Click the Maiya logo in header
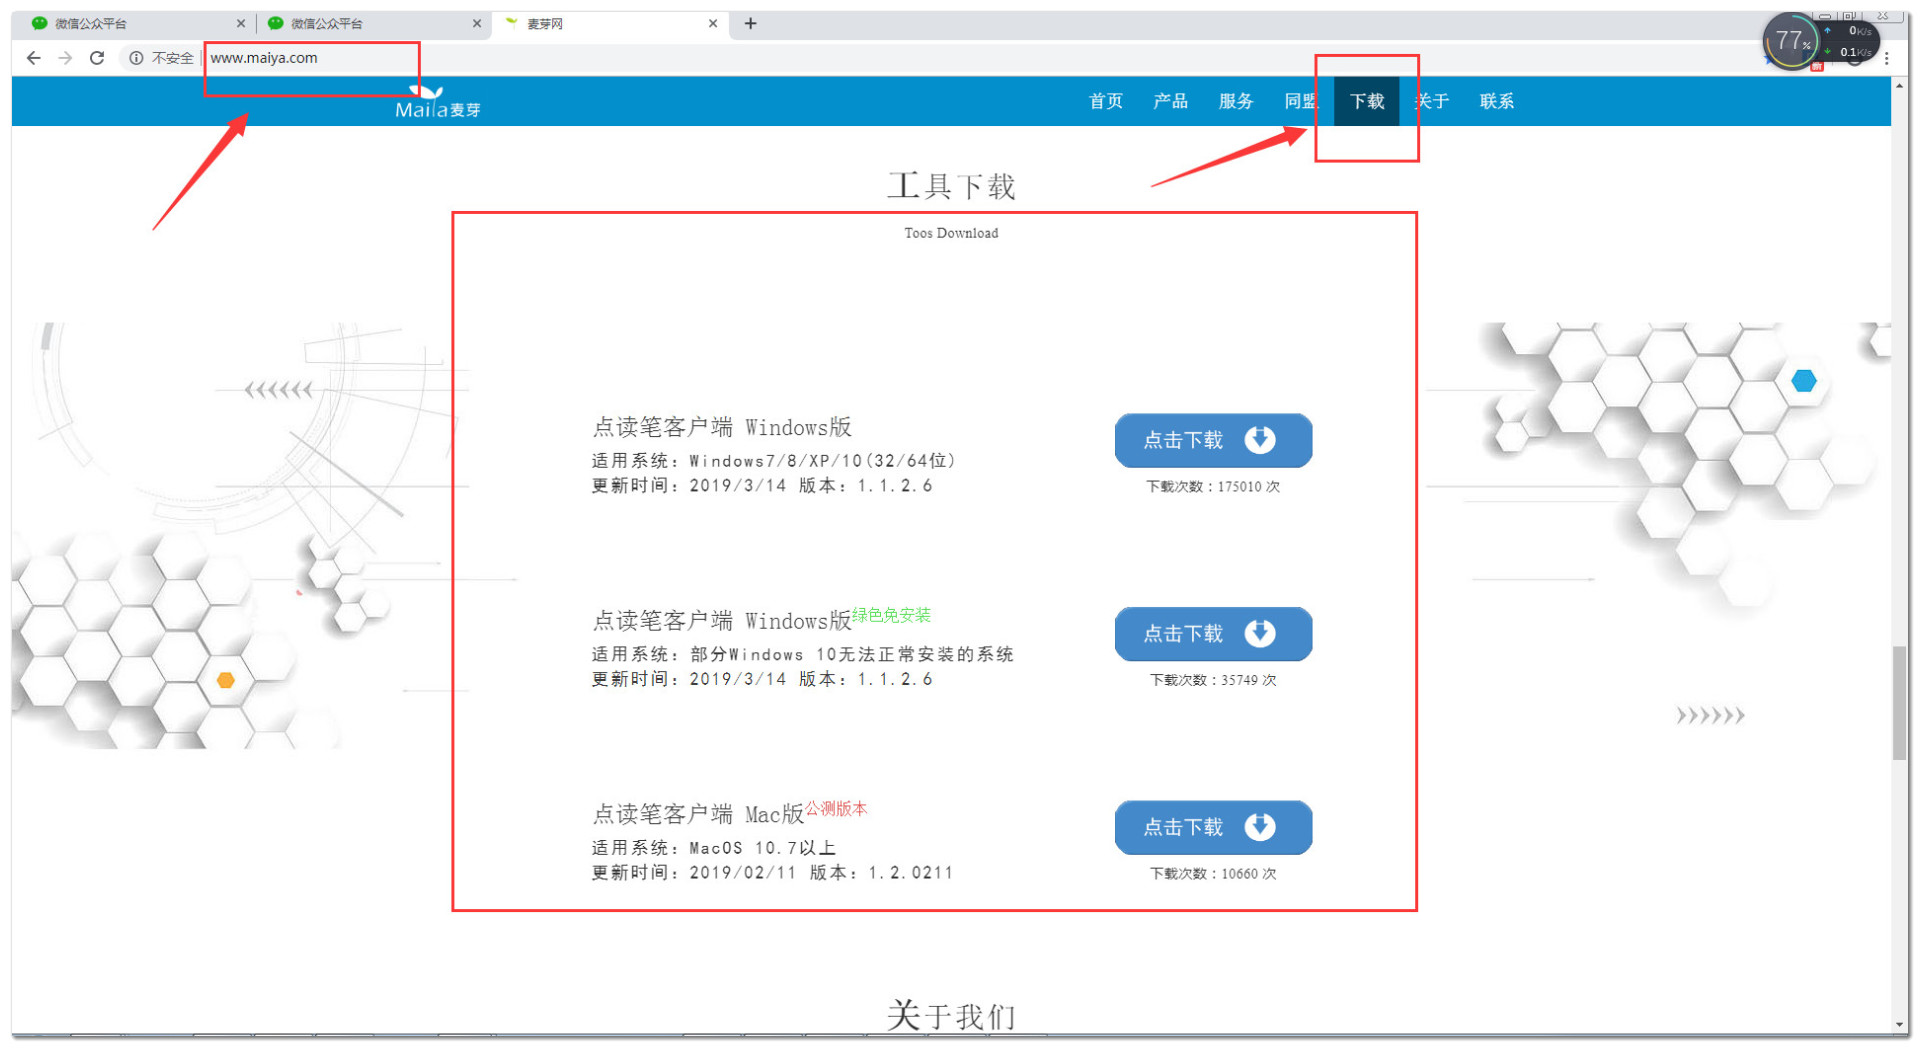Image resolution: width=1920 pixels, height=1048 pixels. [x=437, y=102]
